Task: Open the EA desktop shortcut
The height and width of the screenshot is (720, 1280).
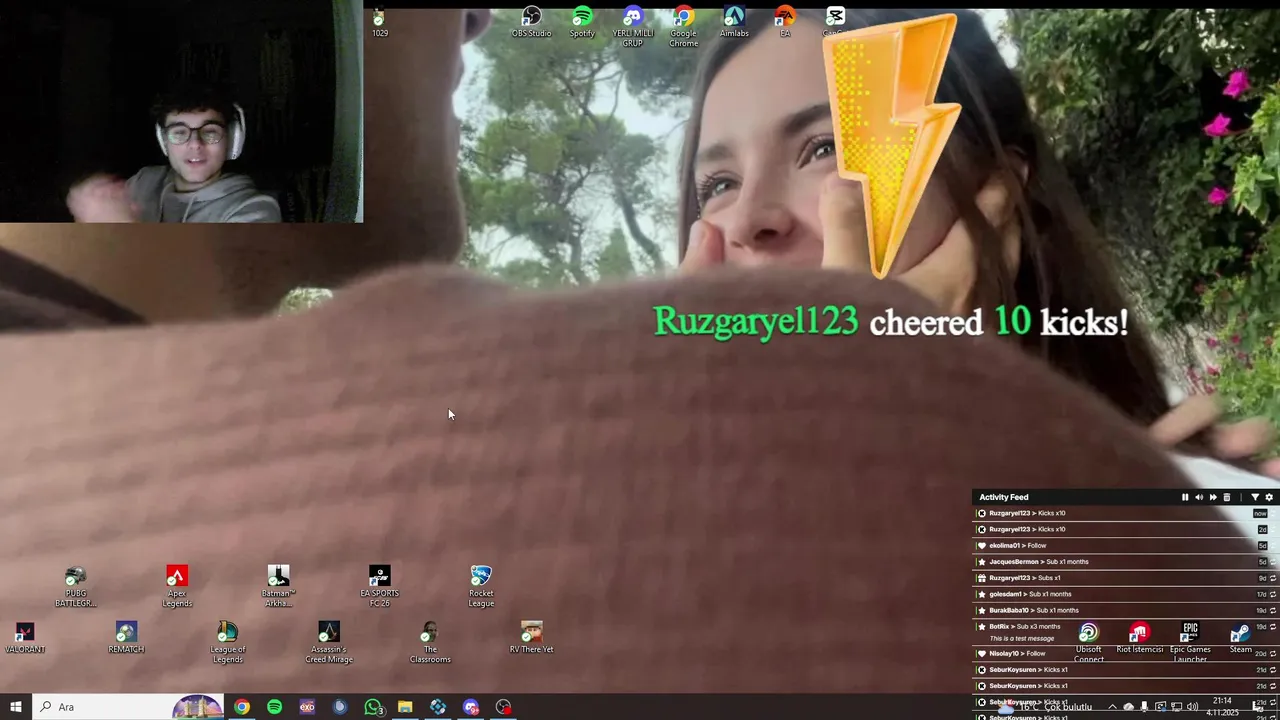Action: (785, 23)
